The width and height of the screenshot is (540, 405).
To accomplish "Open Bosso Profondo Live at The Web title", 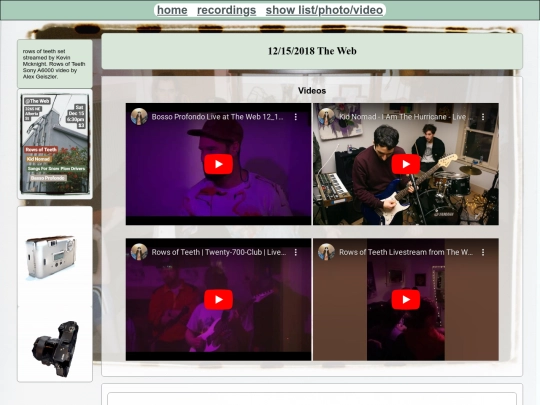I will (218, 117).
